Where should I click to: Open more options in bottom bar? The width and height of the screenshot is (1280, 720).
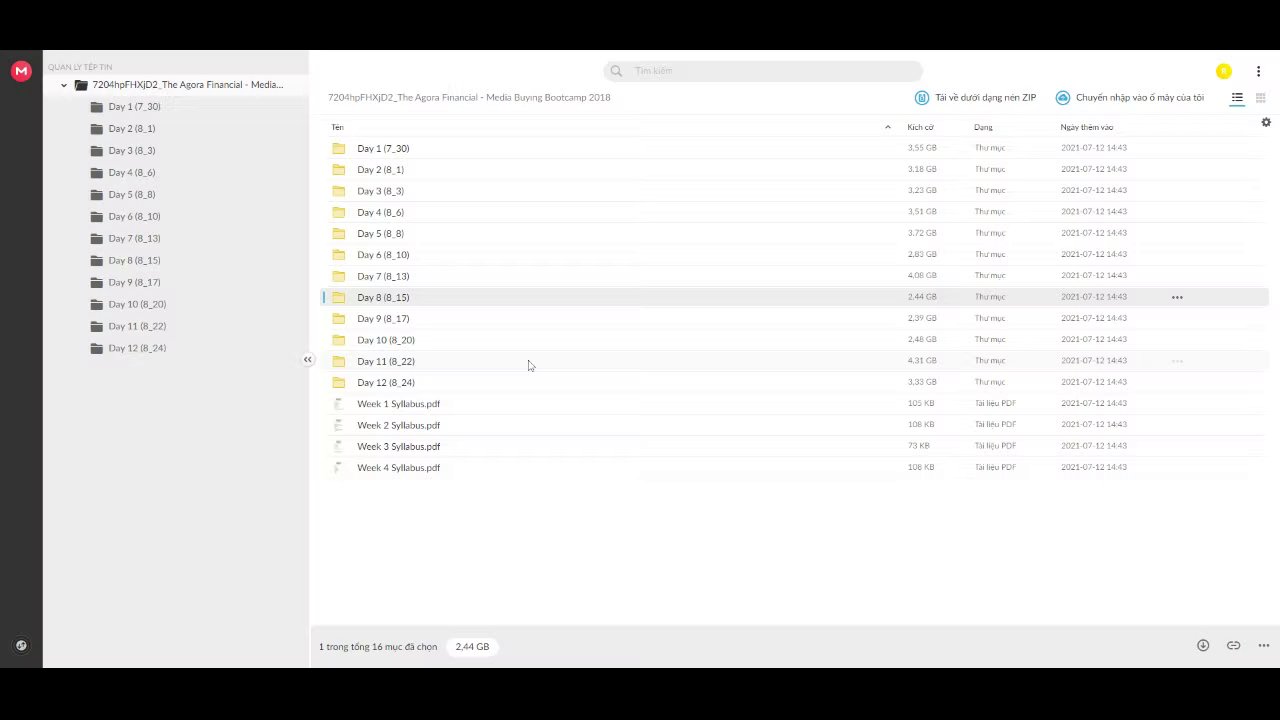(1264, 646)
